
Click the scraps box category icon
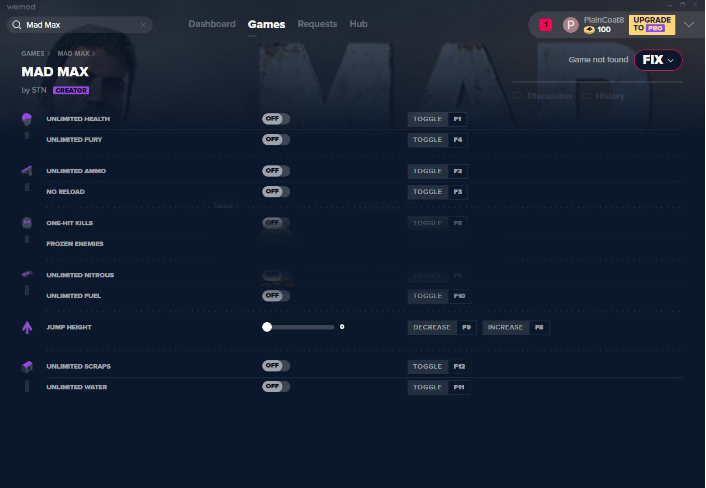(x=27, y=367)
